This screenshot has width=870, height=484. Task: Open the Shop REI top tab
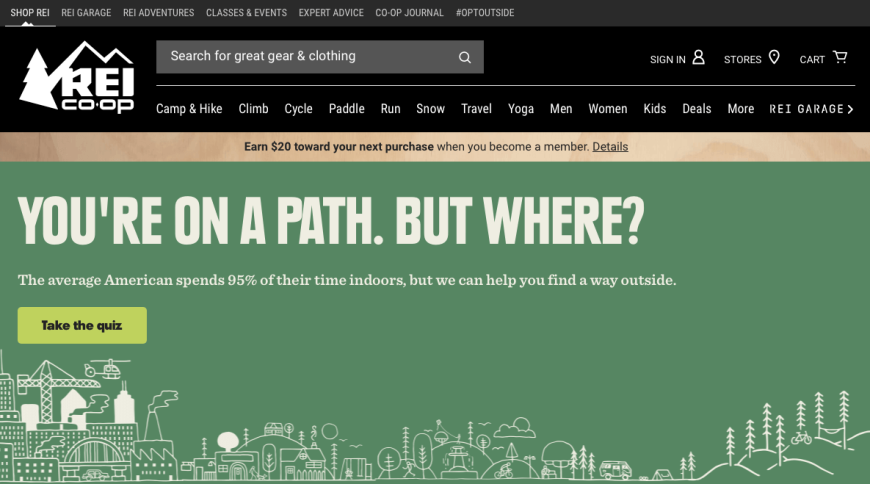click(30, 12)
